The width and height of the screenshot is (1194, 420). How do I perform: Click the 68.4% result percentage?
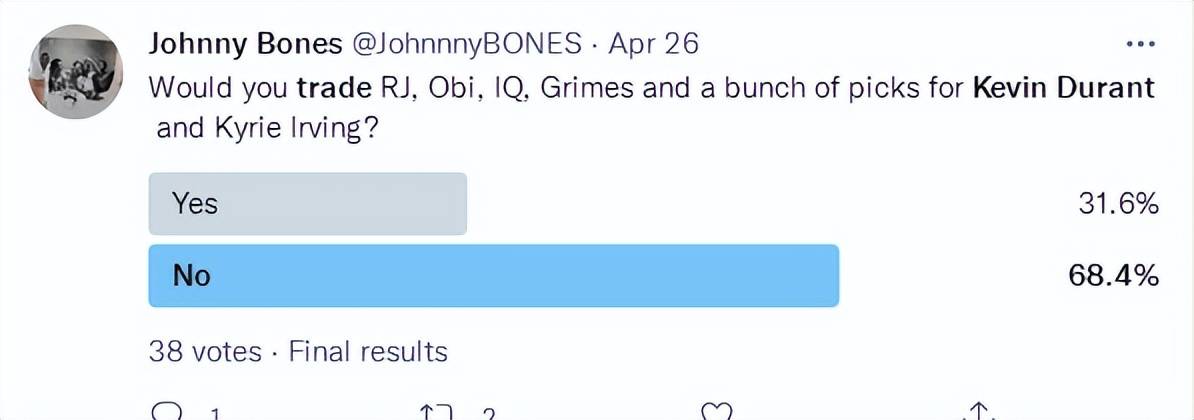(1114, 276)
